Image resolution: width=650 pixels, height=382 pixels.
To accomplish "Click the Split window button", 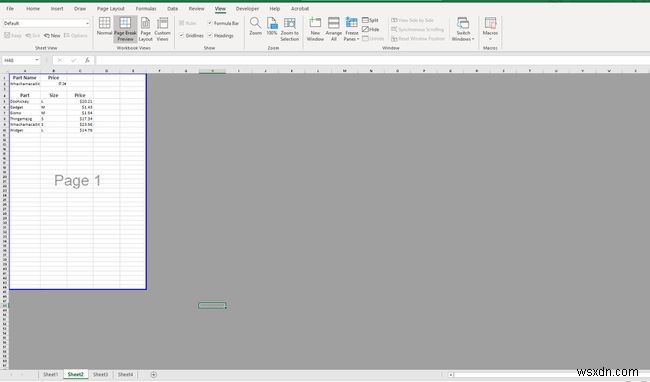I will coord(371,20).
